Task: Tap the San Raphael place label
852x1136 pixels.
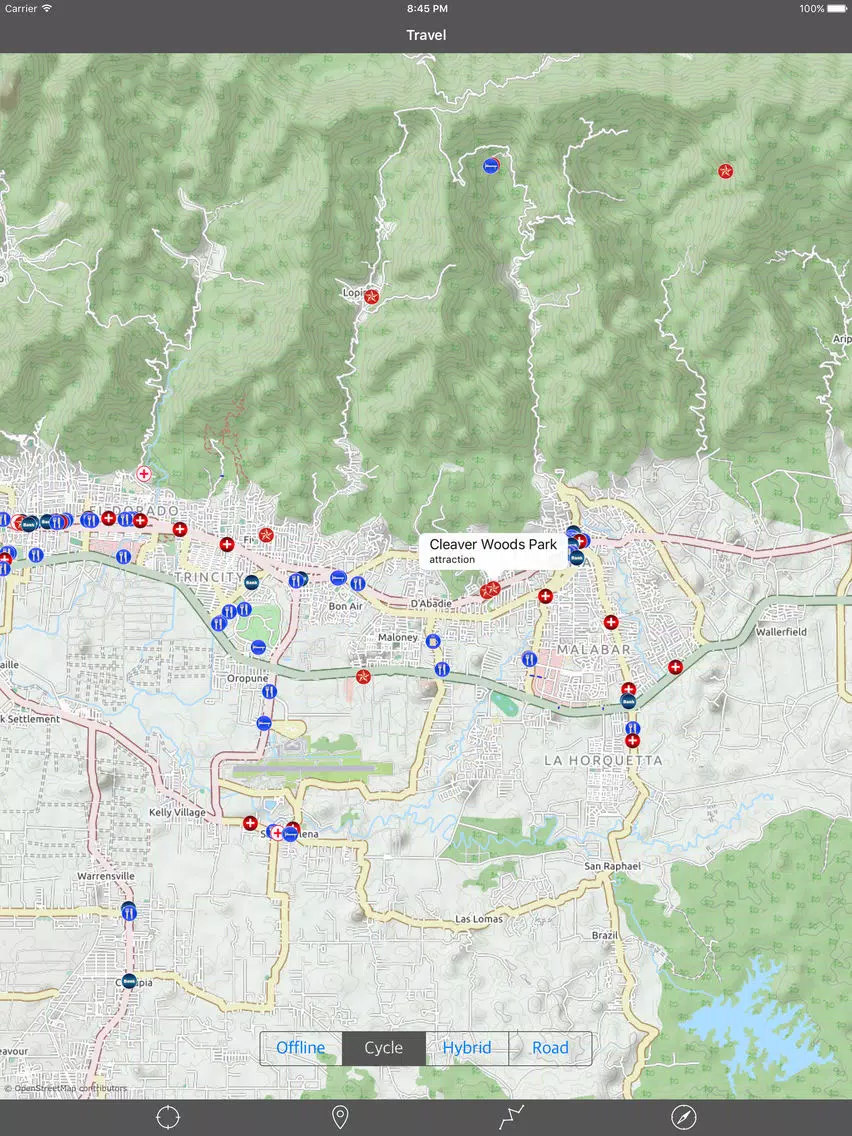Action: 612,866
